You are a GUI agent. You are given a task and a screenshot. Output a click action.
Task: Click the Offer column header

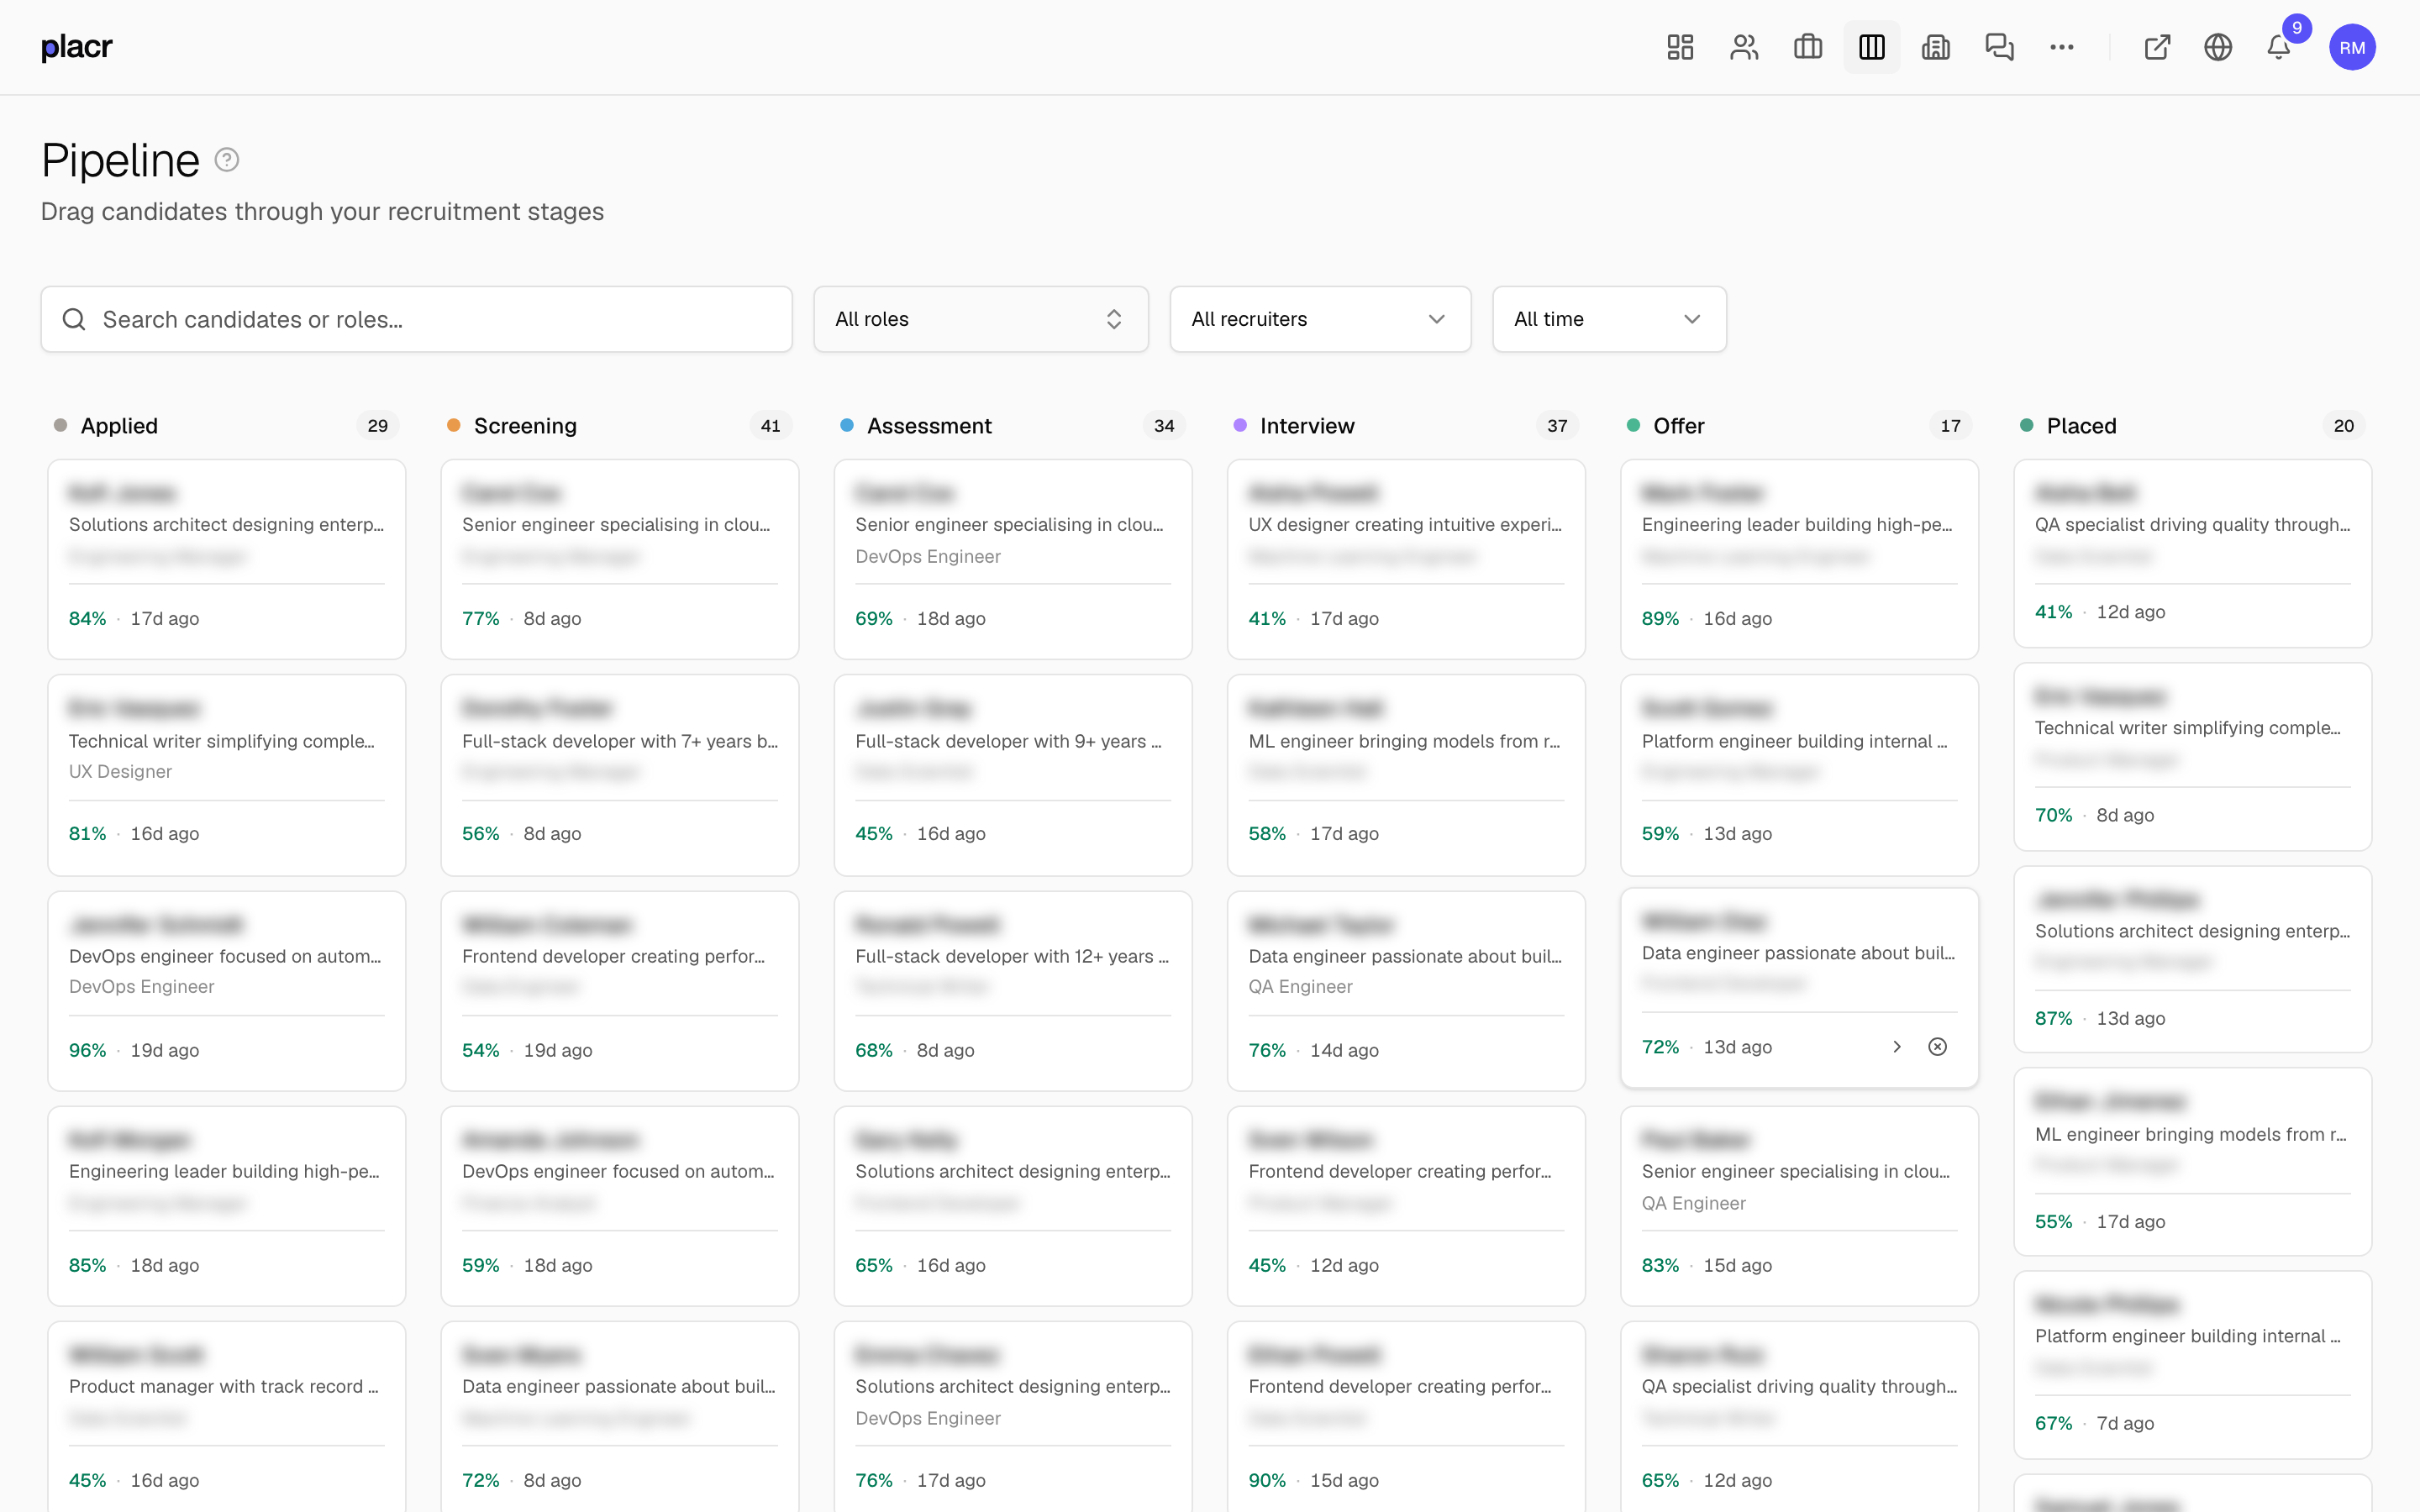1678,426
